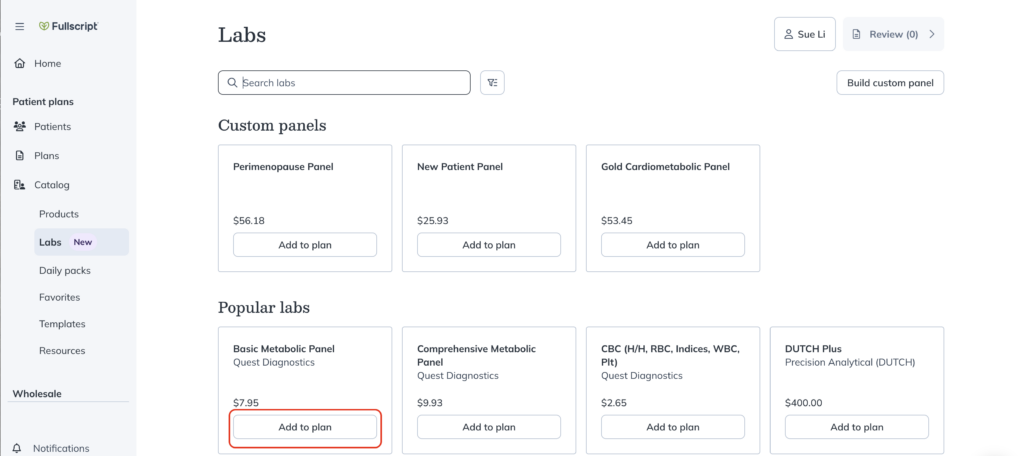This screenshot has height=456, width=1024.
Task: Open the filter options icon beside search
Action: [492, 83]
